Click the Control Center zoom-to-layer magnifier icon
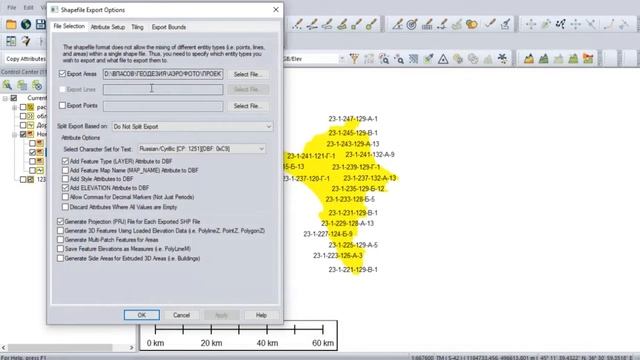Screen dimensions: 640x360 7,85
